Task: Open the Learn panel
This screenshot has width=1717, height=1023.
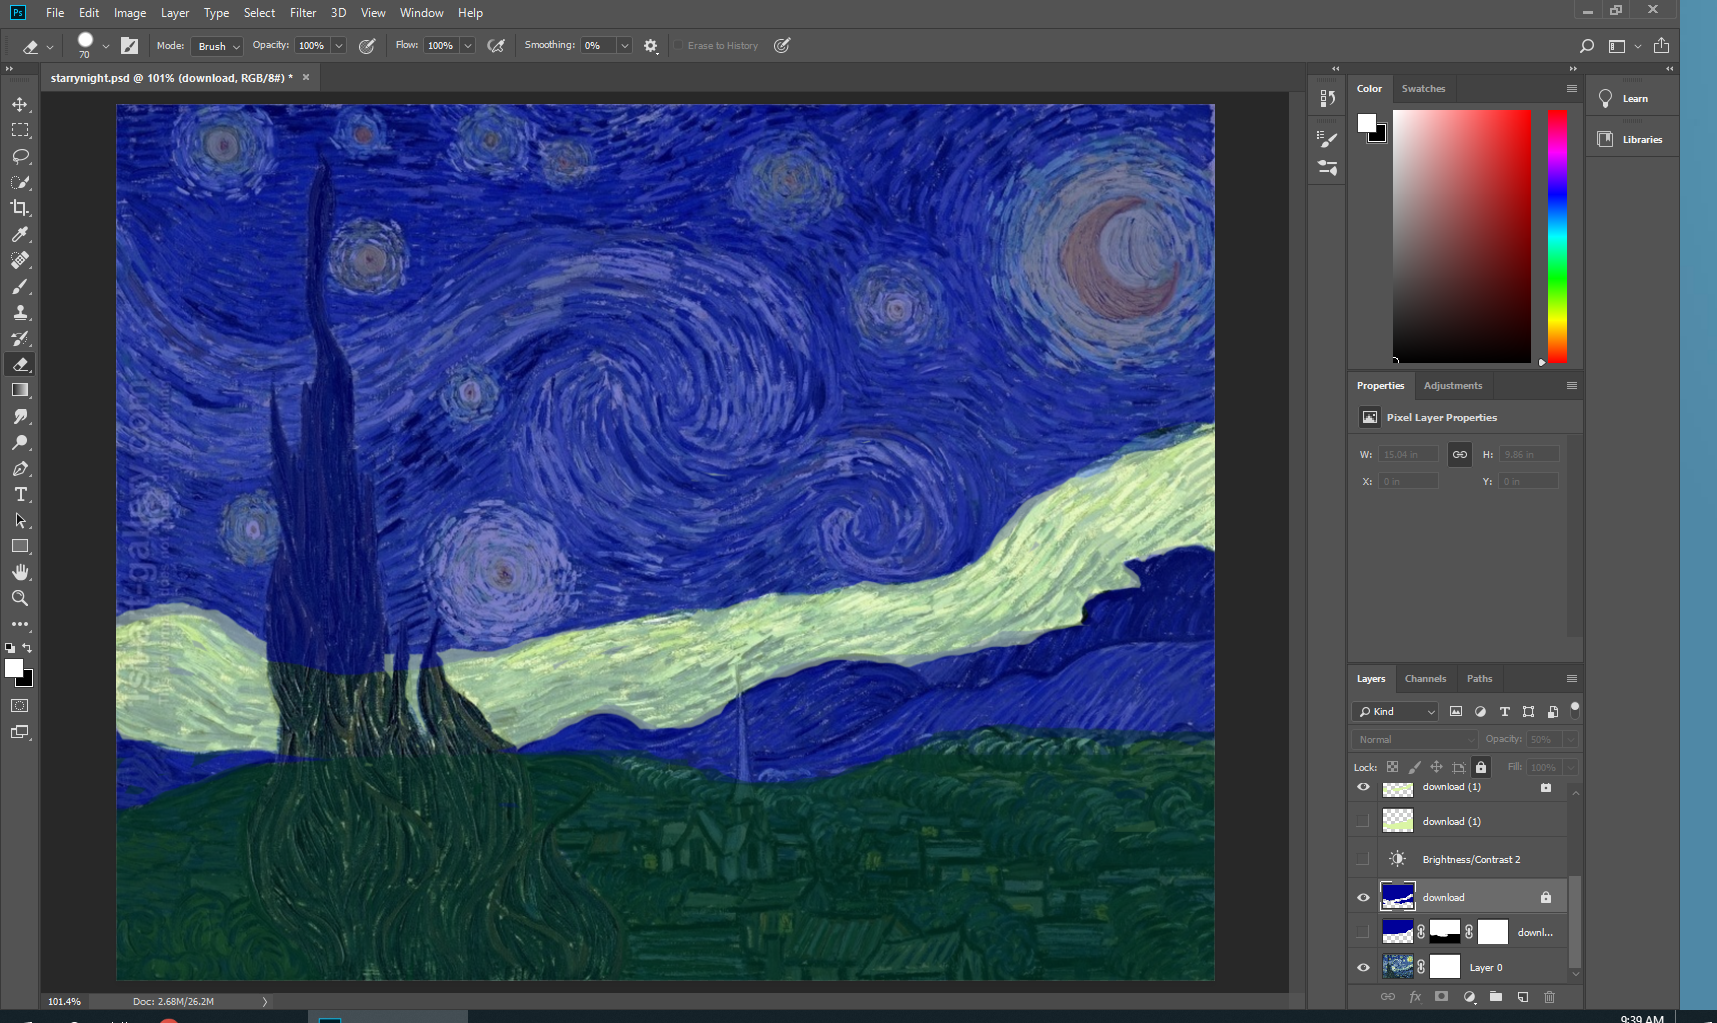Action: click(x=1635, y=99)
